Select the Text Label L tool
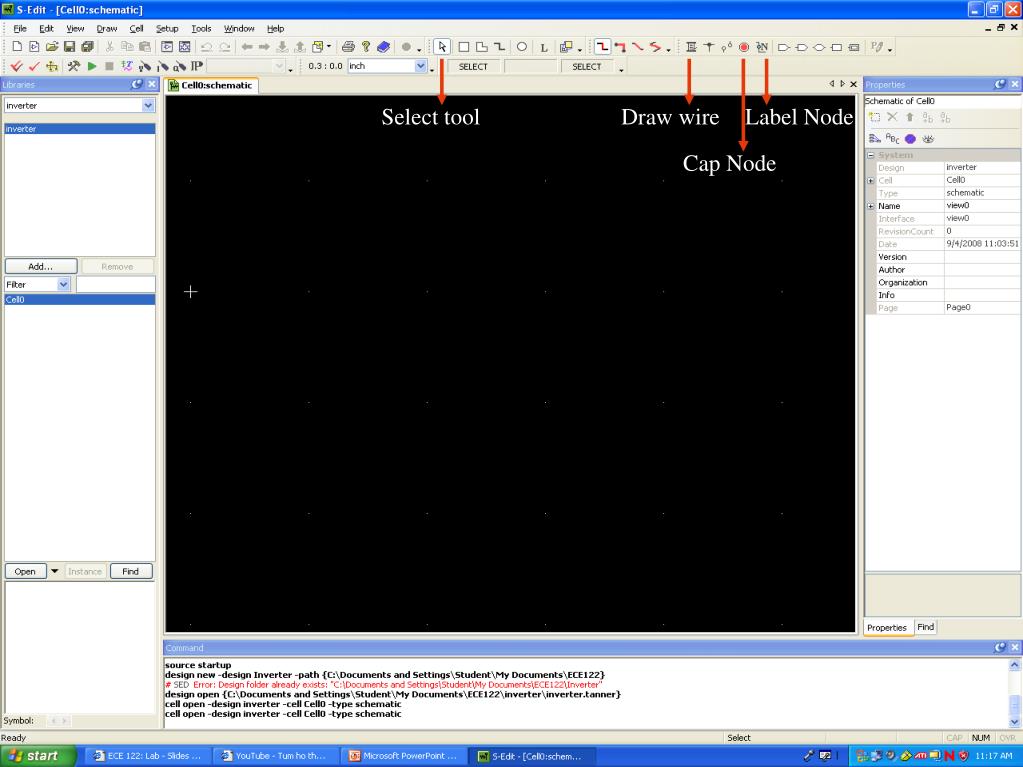This screenshot has height=767, width=1023. (x=543, y=47)
